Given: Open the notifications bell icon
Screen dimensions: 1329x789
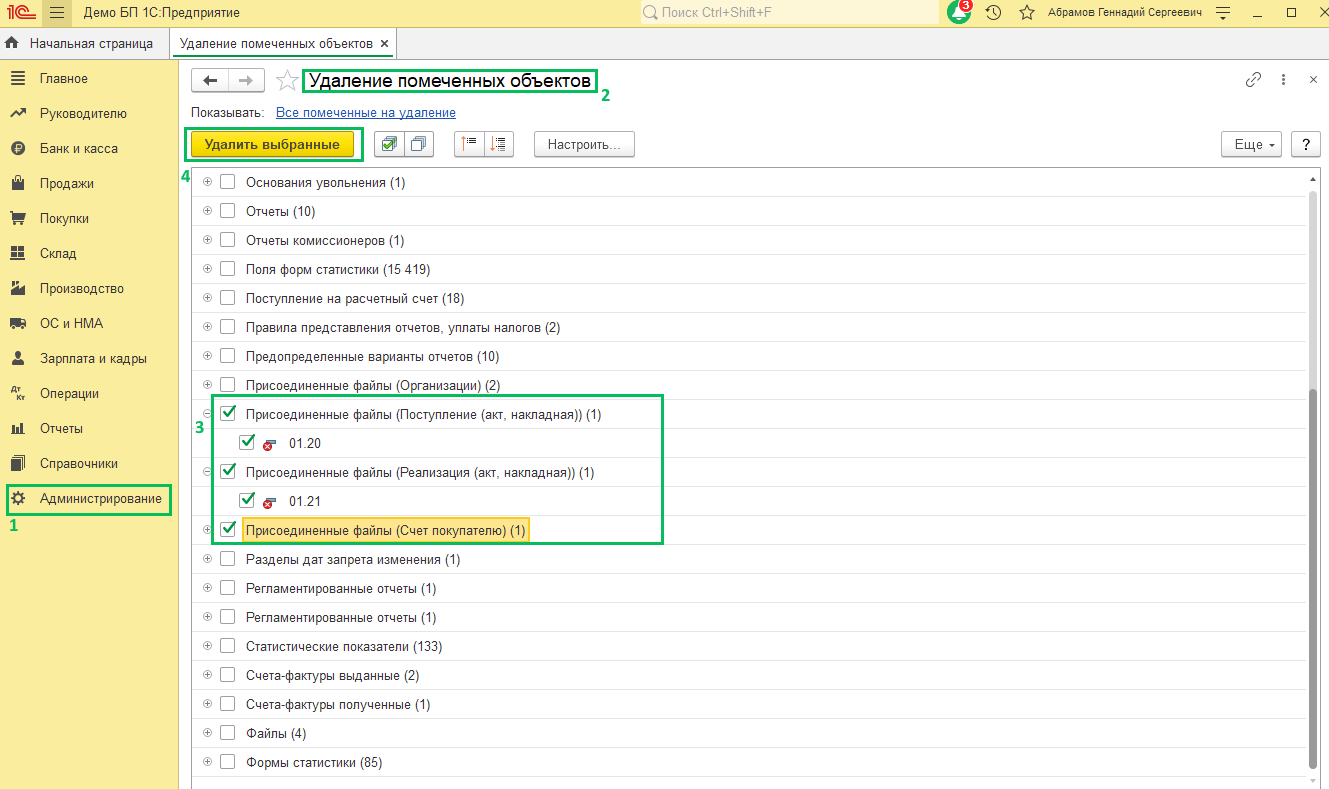Looking at the screenshot, I should tap(958, 13).
